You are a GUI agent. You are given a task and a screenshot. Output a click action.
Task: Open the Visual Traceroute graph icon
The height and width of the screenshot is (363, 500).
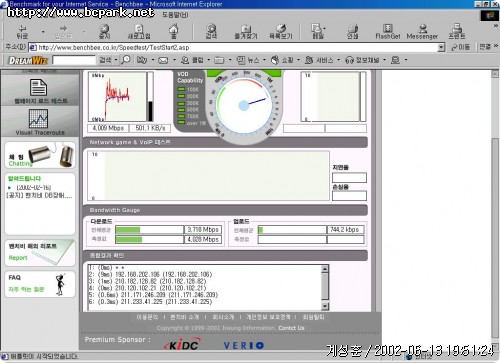[38, 119]
